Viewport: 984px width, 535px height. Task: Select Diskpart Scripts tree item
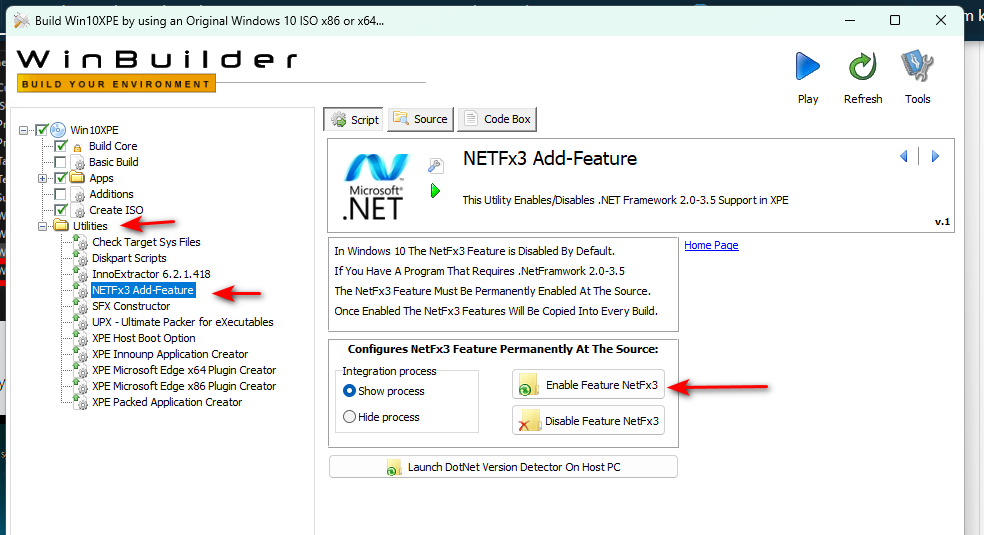coord(129,258)
